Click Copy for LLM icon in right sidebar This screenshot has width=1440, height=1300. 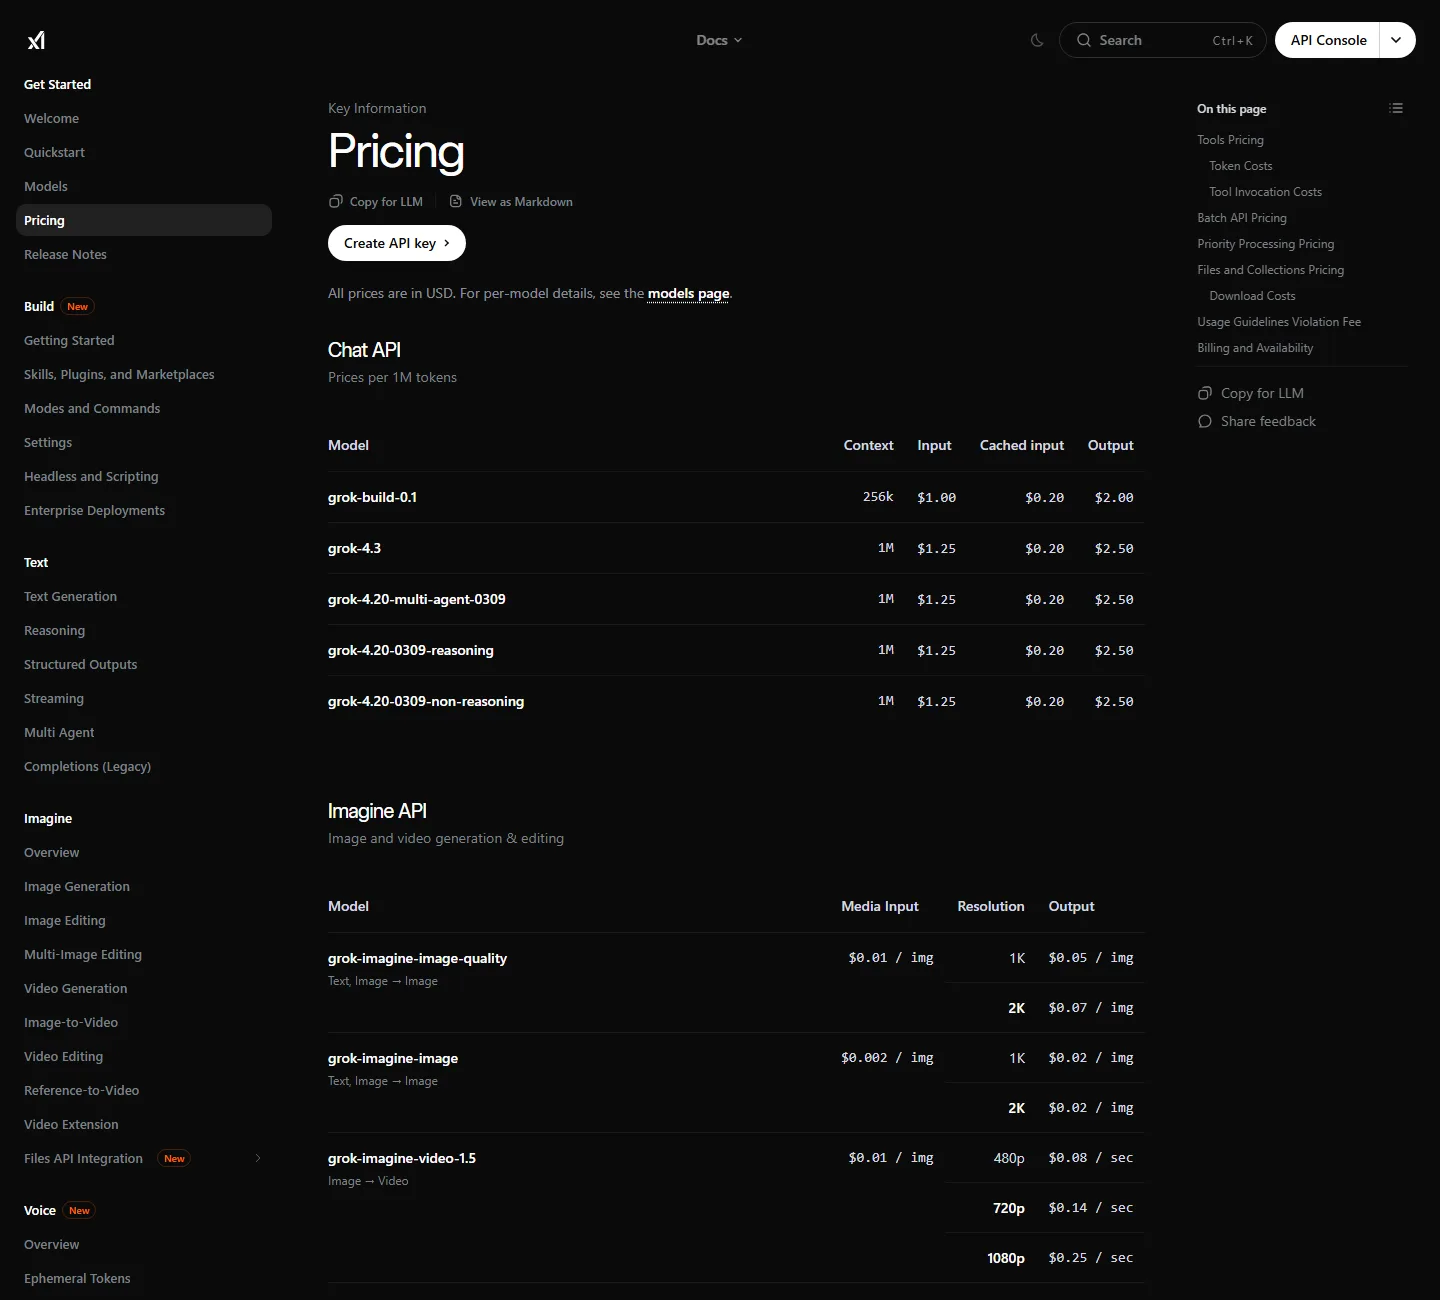pyautogui.click(x=1205, y=393)
